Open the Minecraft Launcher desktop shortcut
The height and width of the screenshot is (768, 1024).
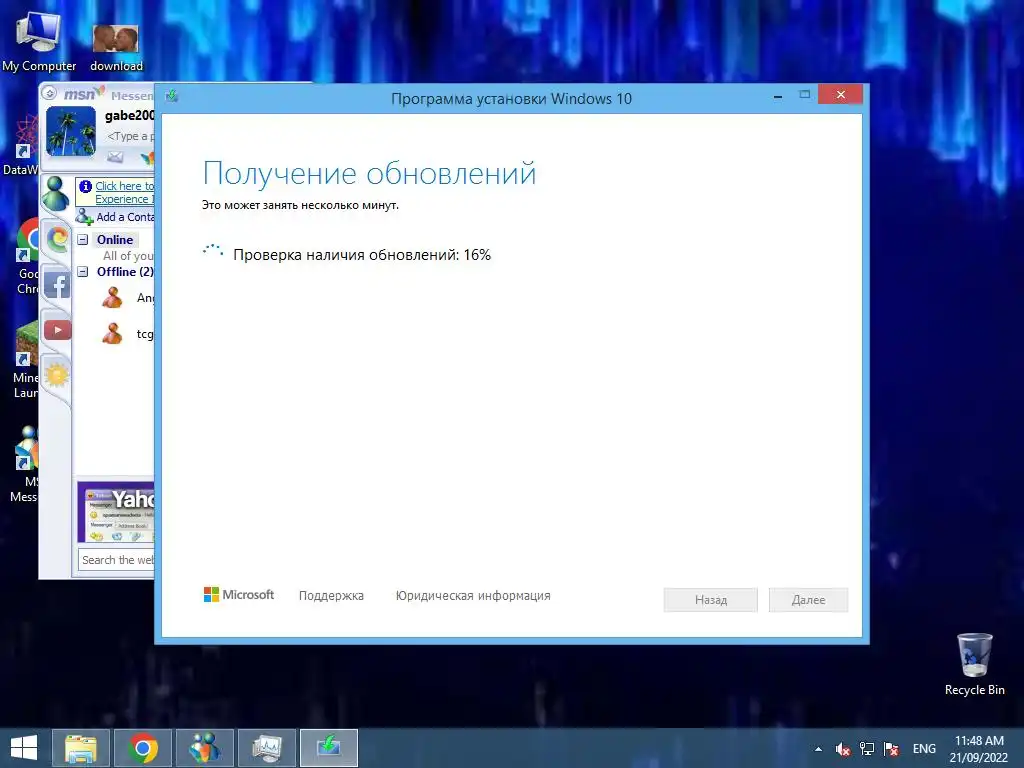pos(25,361)
